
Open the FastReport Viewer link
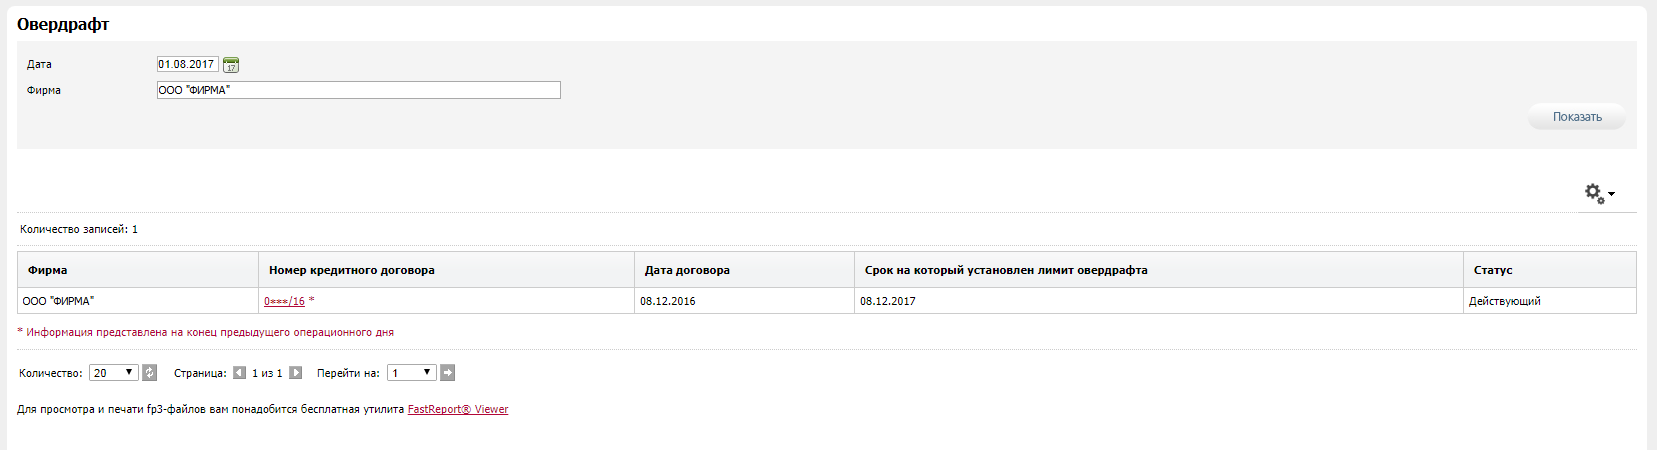[458, 409]
